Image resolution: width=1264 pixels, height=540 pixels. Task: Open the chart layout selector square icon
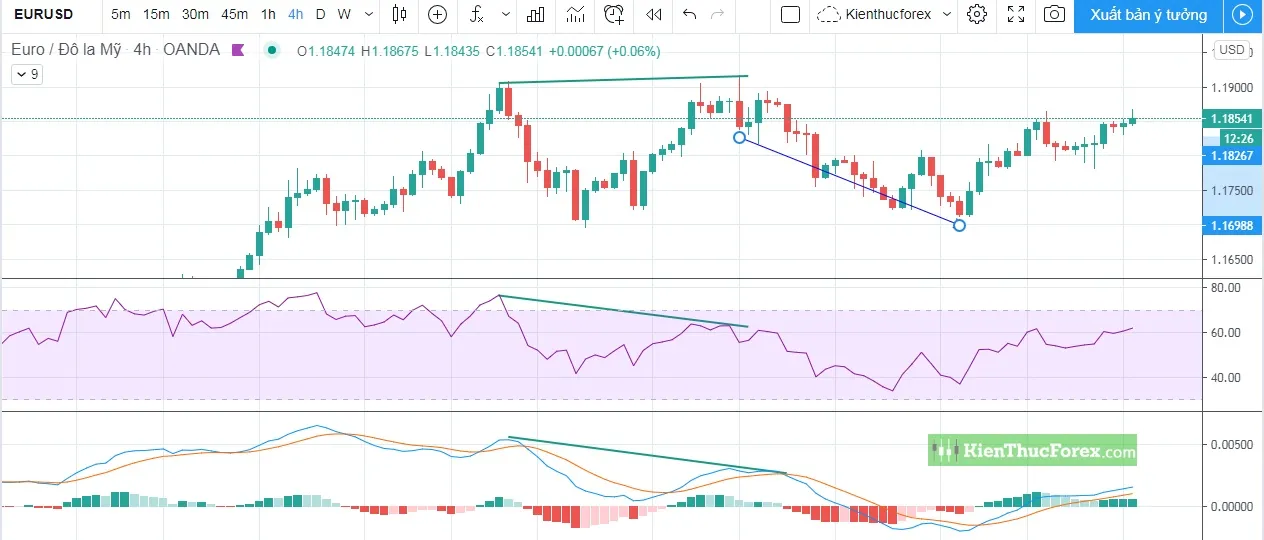pos(790,14)
